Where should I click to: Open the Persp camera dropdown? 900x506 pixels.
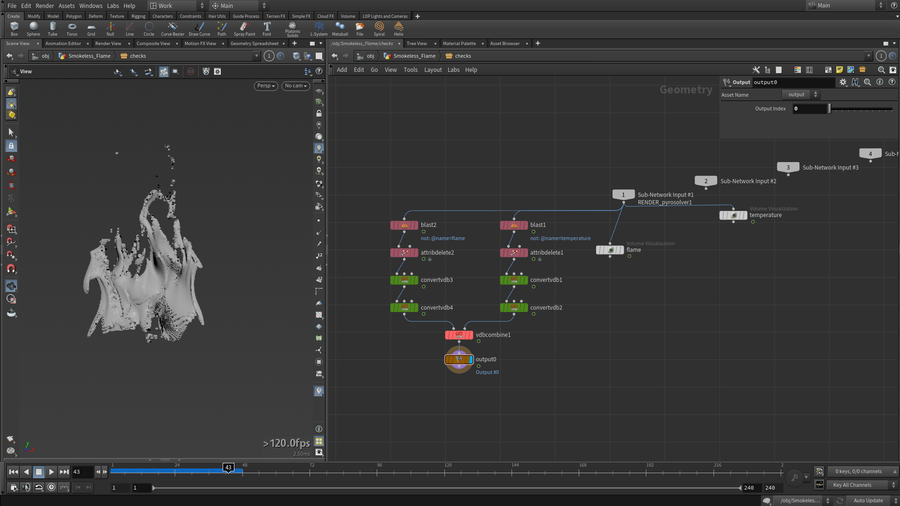(x=266, y=86)
